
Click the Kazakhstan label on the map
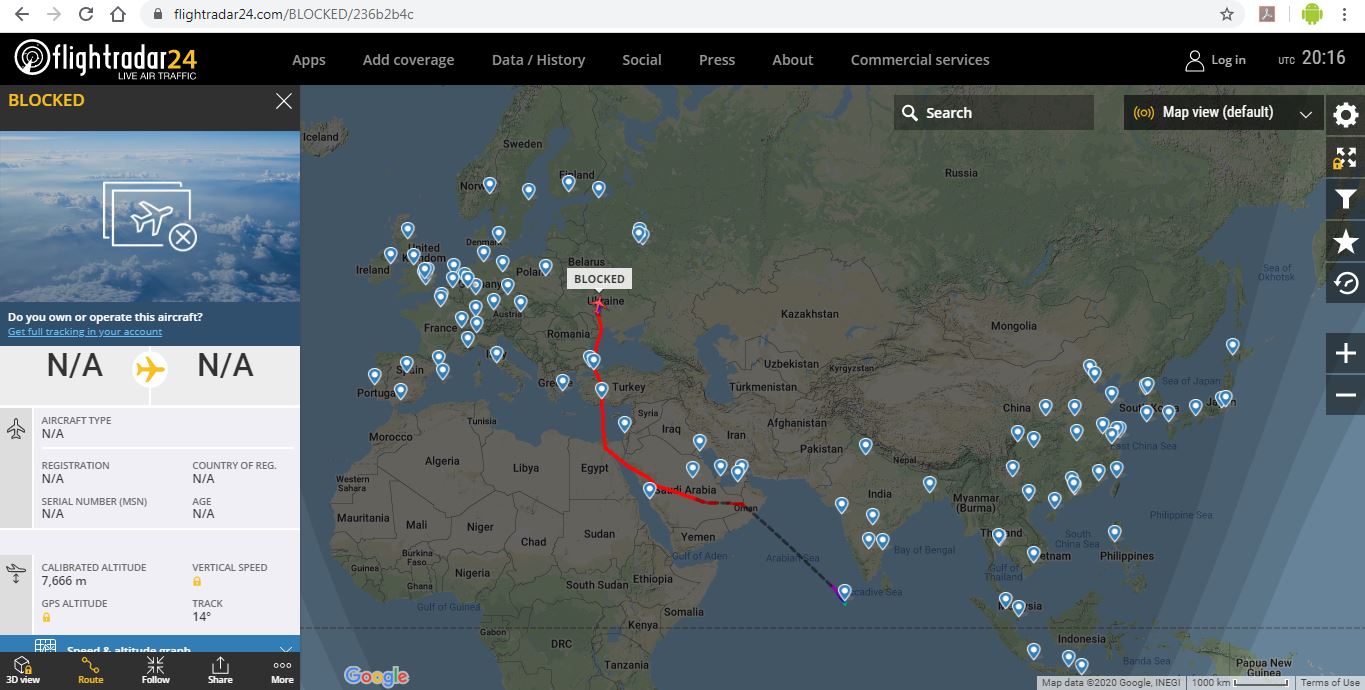pyautogui.click(x=810, y=314)
